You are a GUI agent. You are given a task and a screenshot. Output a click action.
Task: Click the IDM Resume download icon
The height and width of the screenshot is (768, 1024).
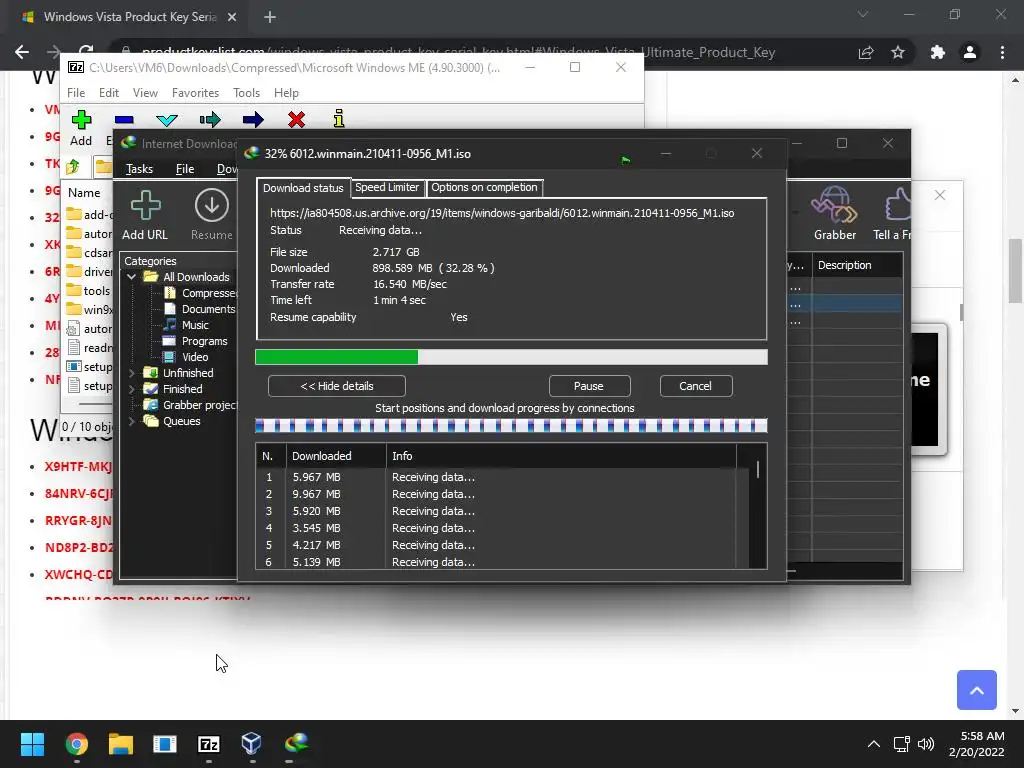pos(212,205)
